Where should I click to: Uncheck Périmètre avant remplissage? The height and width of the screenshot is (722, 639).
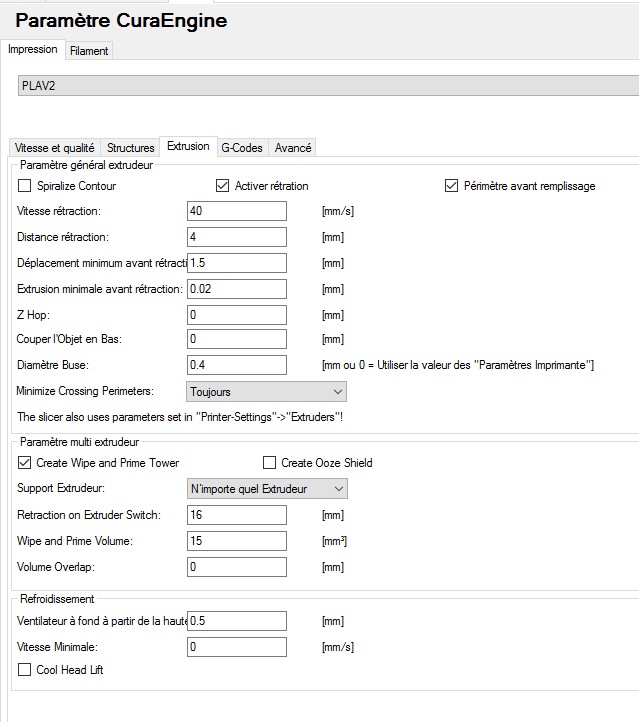point(453,186)
